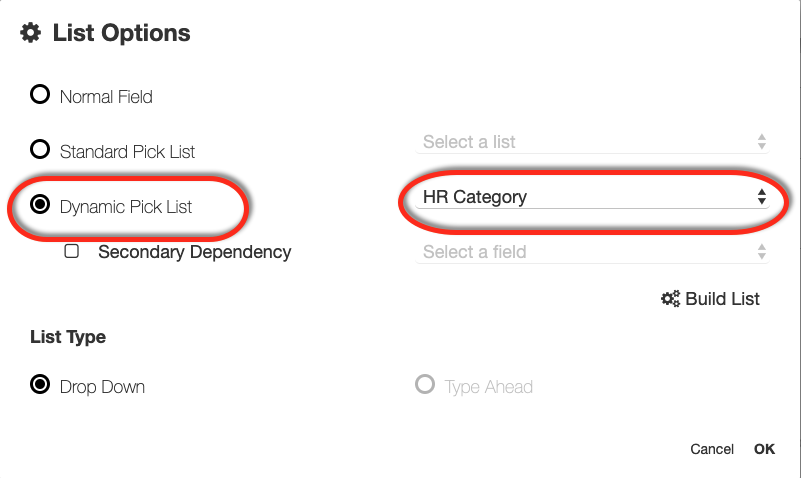Click the List Type section heading

68,337
